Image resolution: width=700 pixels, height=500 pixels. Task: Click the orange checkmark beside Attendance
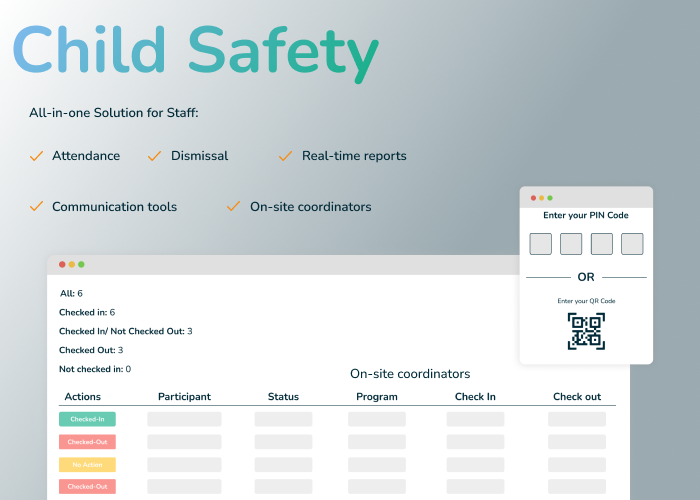36,156
